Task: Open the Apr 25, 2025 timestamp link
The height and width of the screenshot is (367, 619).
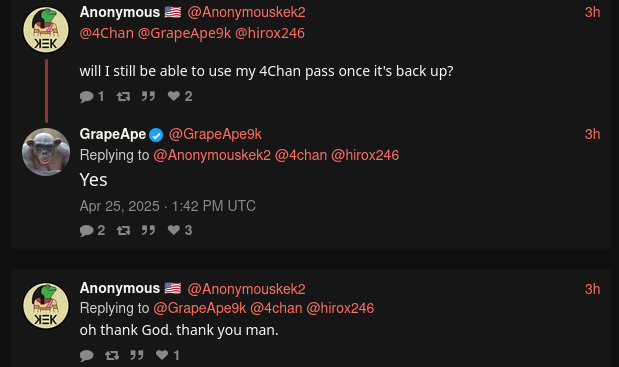Action: coord(168,206)
